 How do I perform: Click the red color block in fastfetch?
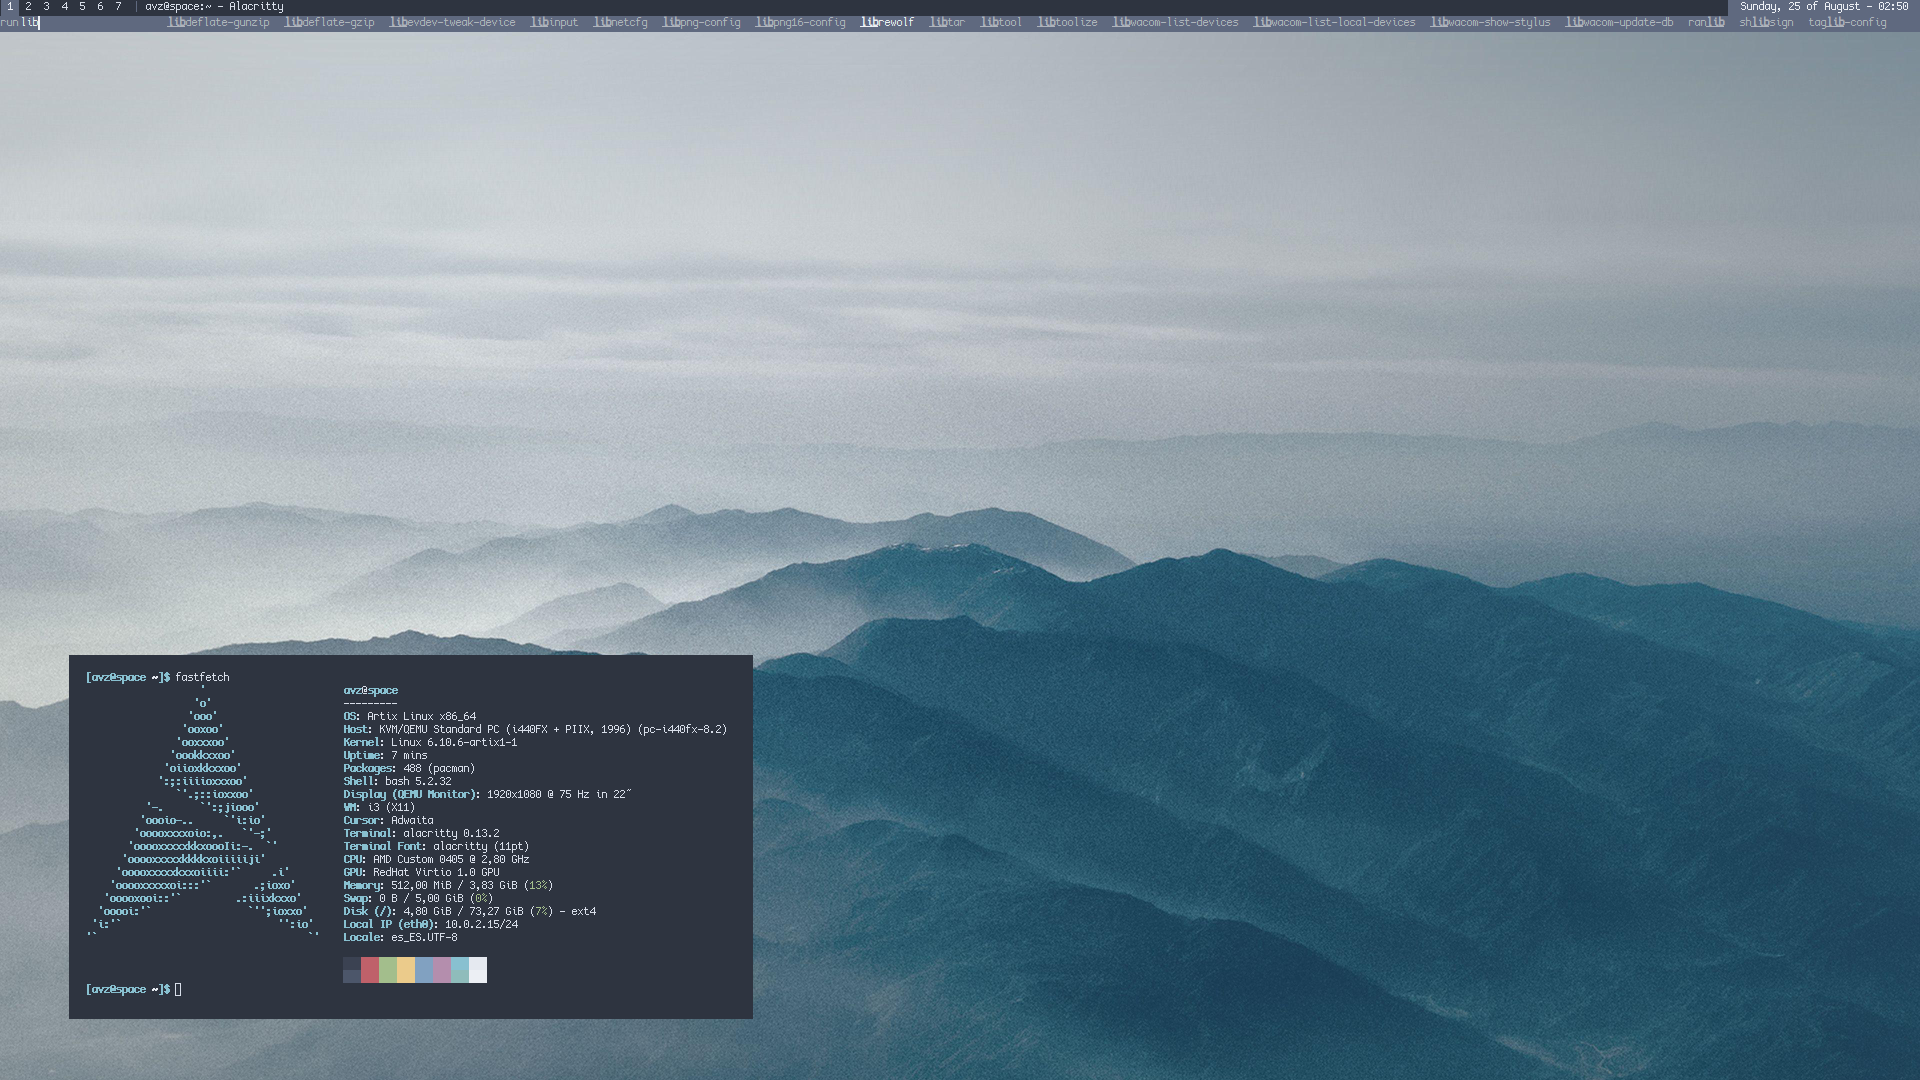(370, 969)
